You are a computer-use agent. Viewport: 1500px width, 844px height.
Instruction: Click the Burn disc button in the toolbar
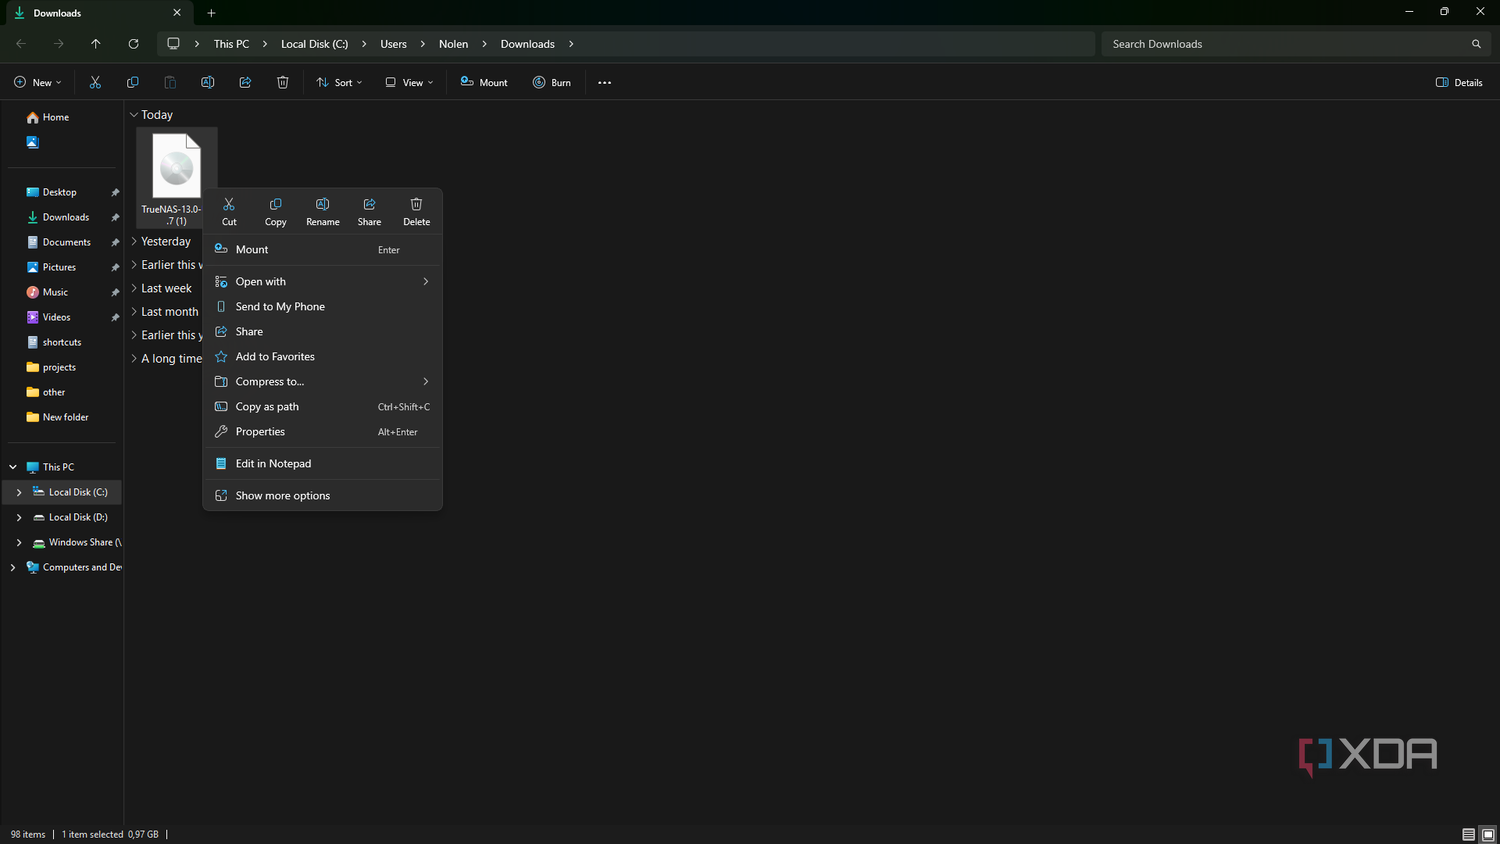pyautogui.click(x=552, y=82)
